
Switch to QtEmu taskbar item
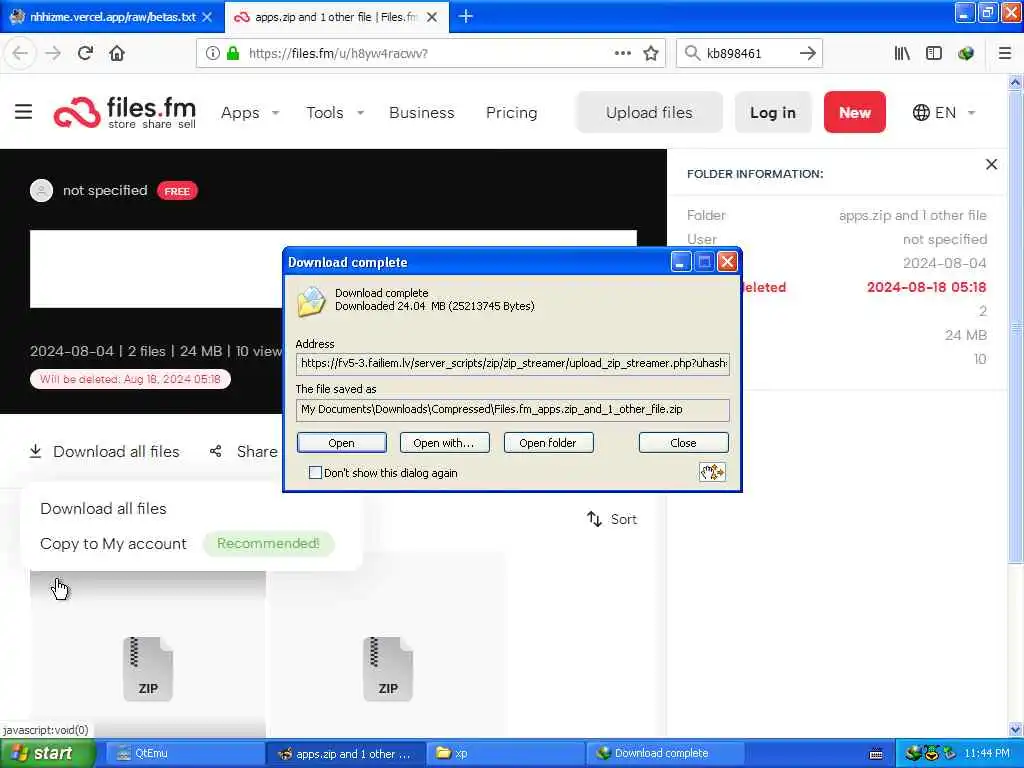click(184, 754)
